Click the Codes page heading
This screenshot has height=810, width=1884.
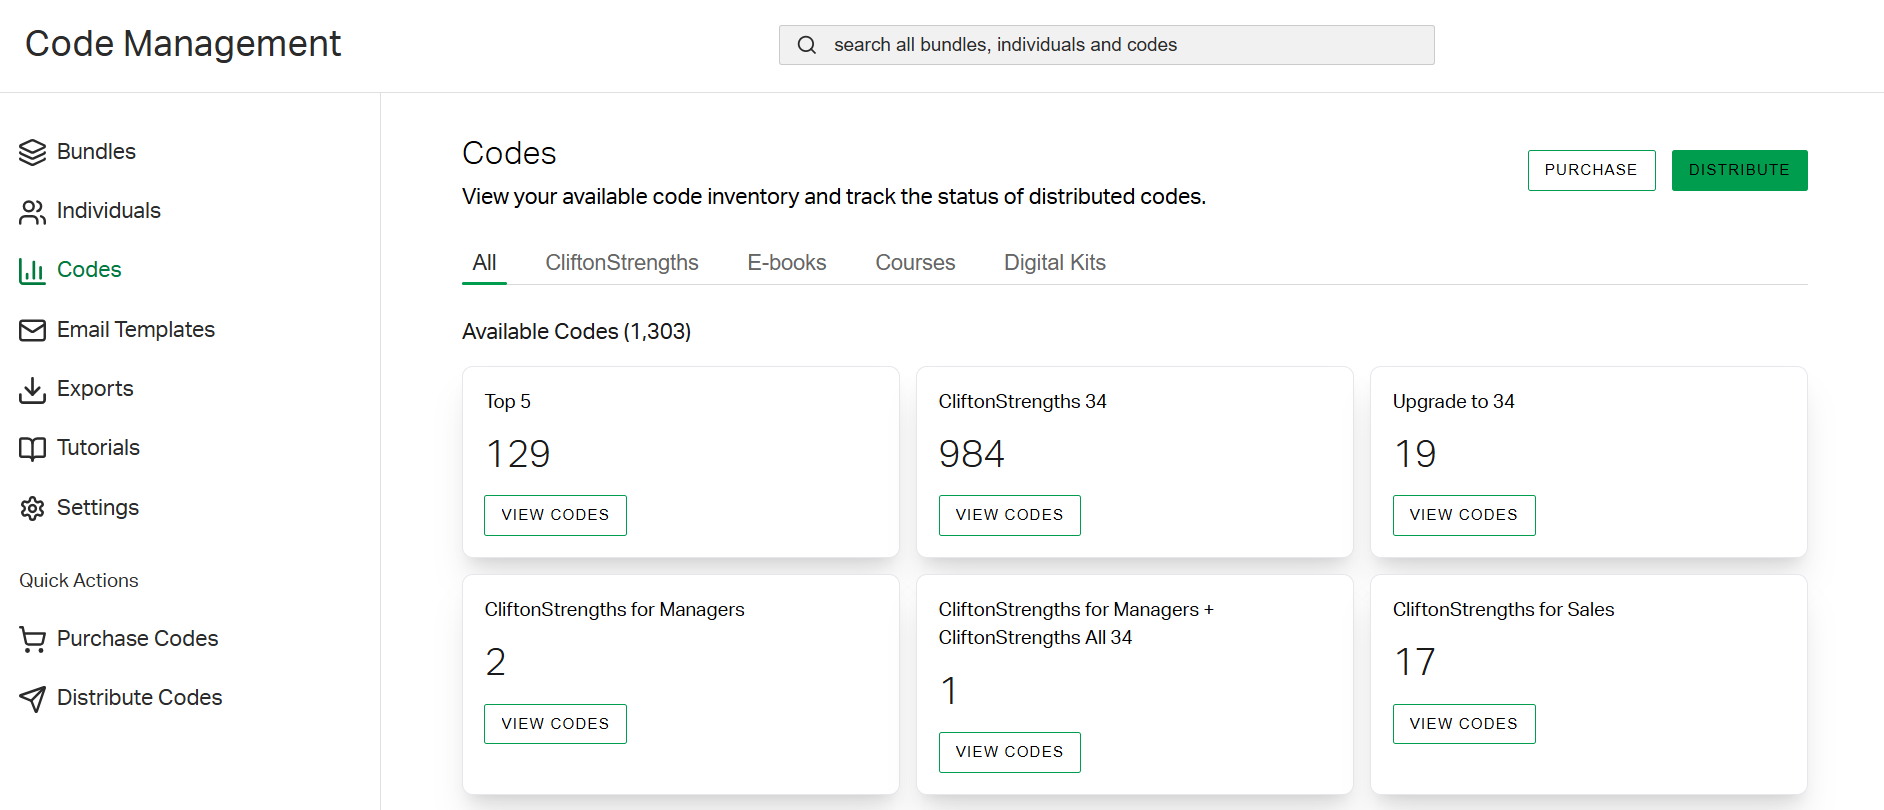coord(509,153)
